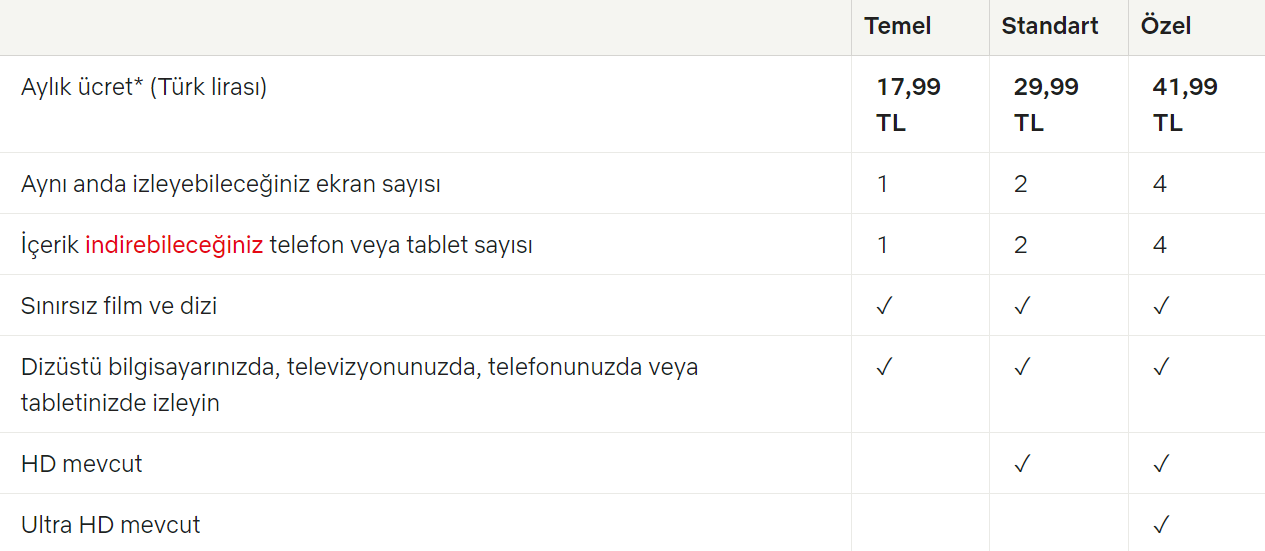
Task: Click Standart checkmark for Sınırsız film ve dizi
Action: tap(1022, 306)
